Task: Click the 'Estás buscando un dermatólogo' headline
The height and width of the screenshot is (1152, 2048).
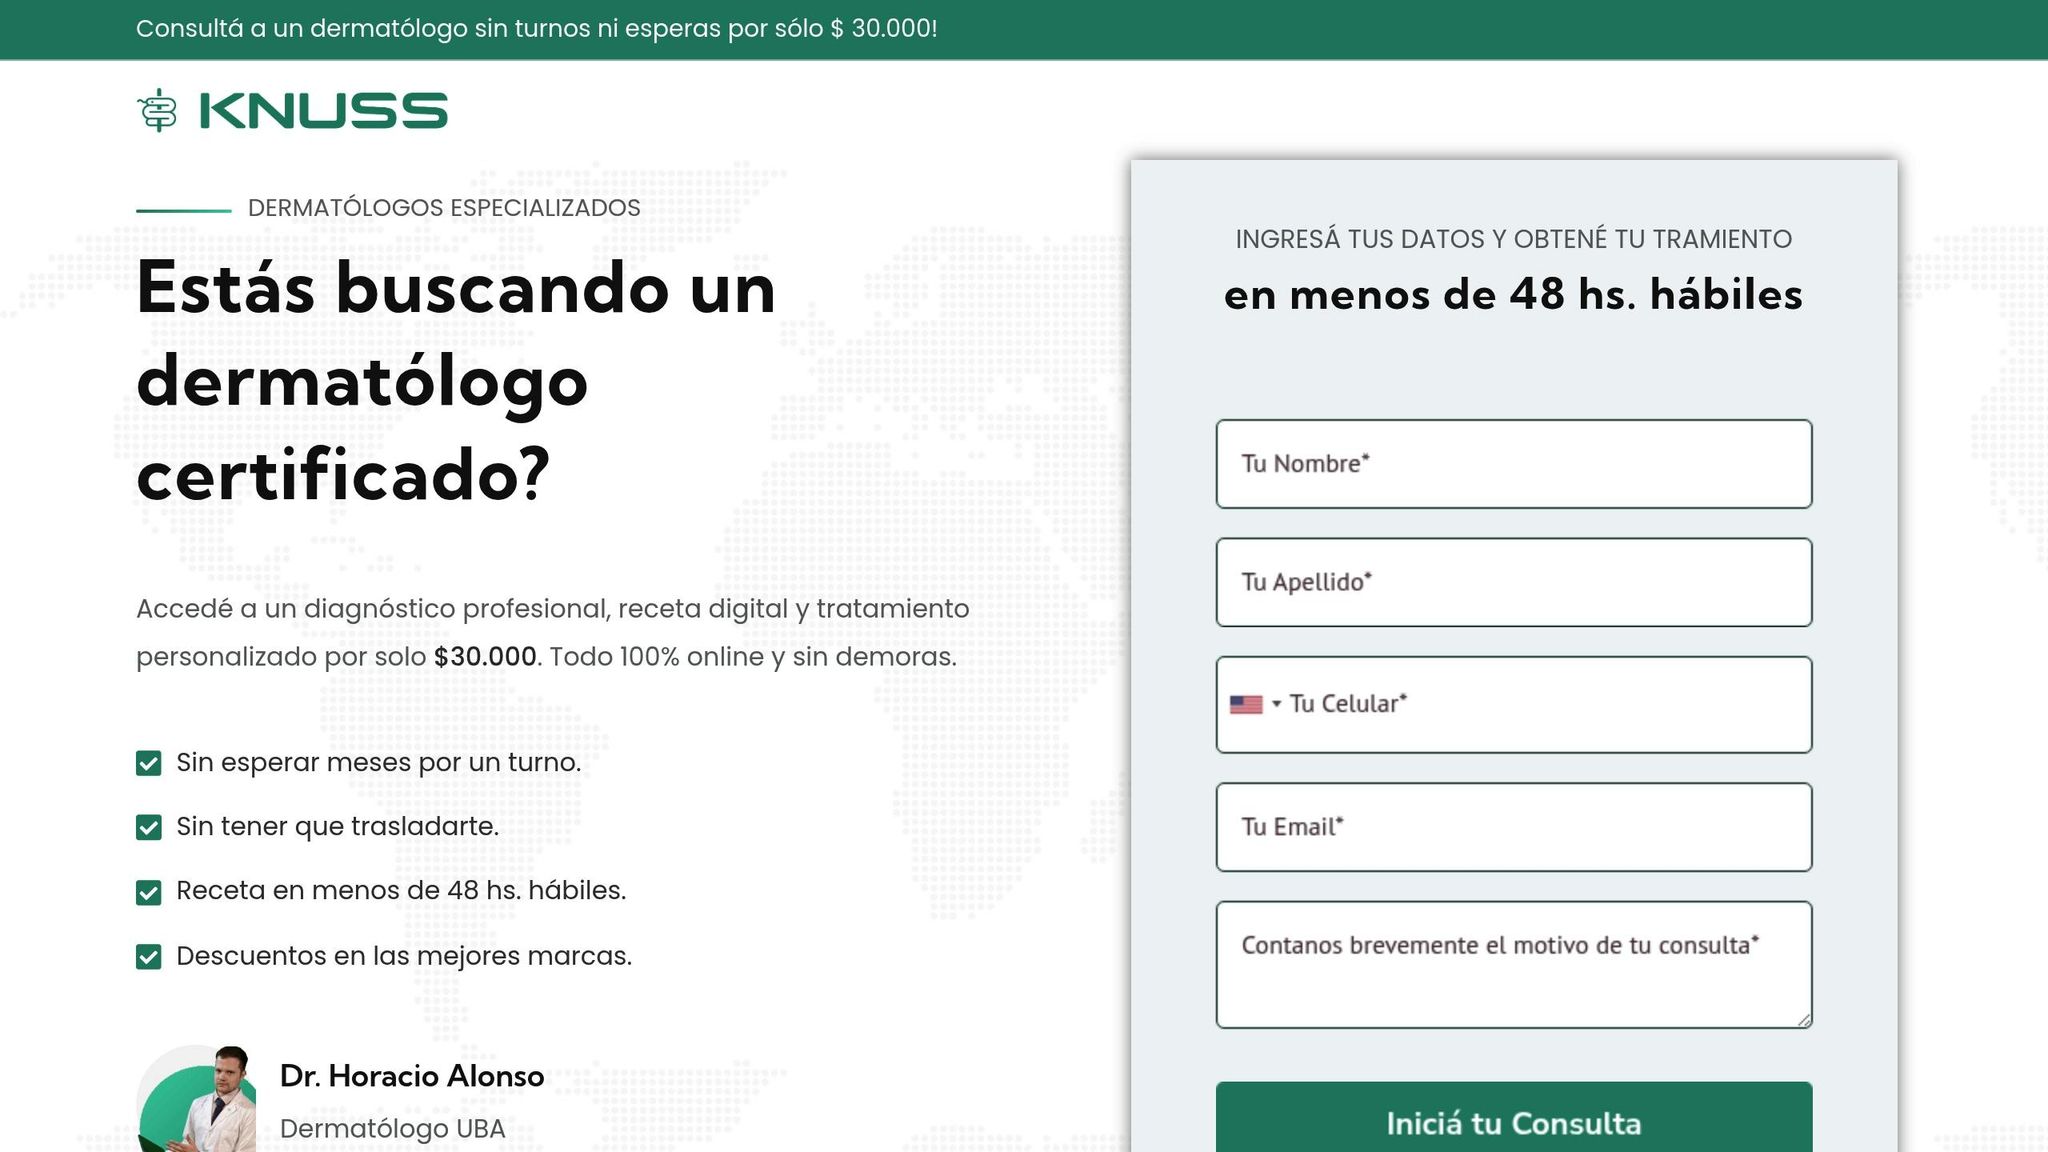Action: coord(455,380)
